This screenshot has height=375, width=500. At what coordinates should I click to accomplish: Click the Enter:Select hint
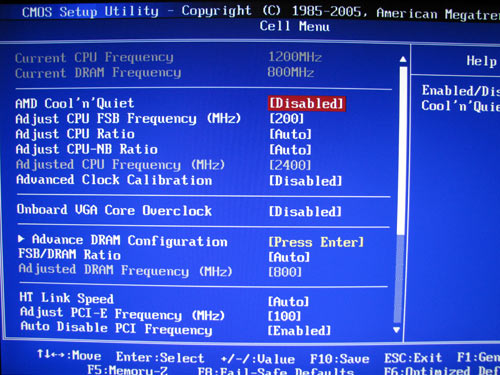[x=160, y=357]
